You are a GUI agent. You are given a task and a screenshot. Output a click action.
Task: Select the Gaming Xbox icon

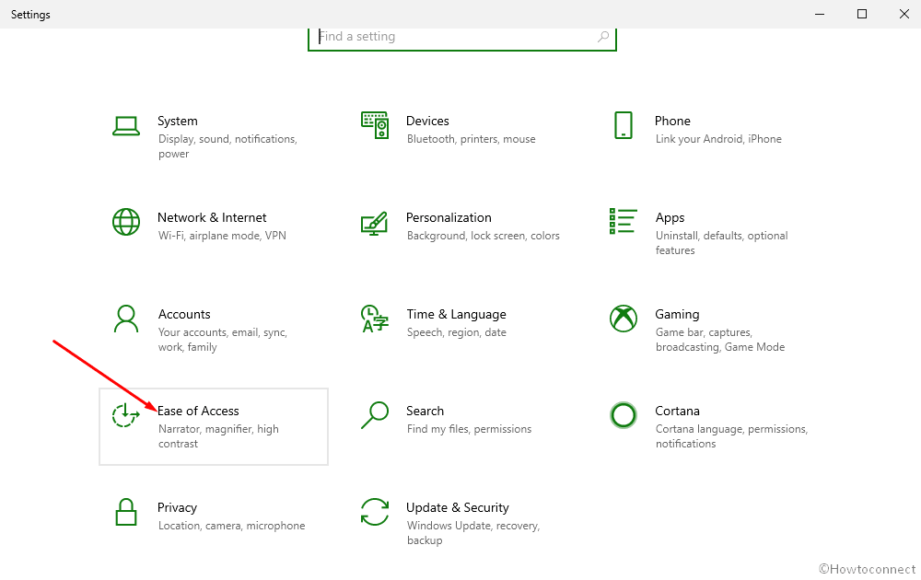tap(623, 319)
